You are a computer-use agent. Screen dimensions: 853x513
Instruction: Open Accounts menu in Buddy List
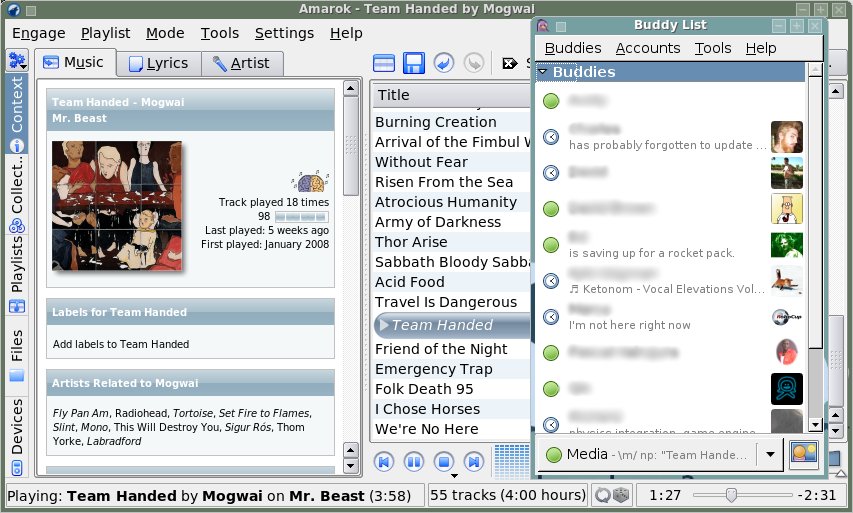[648, 48]
